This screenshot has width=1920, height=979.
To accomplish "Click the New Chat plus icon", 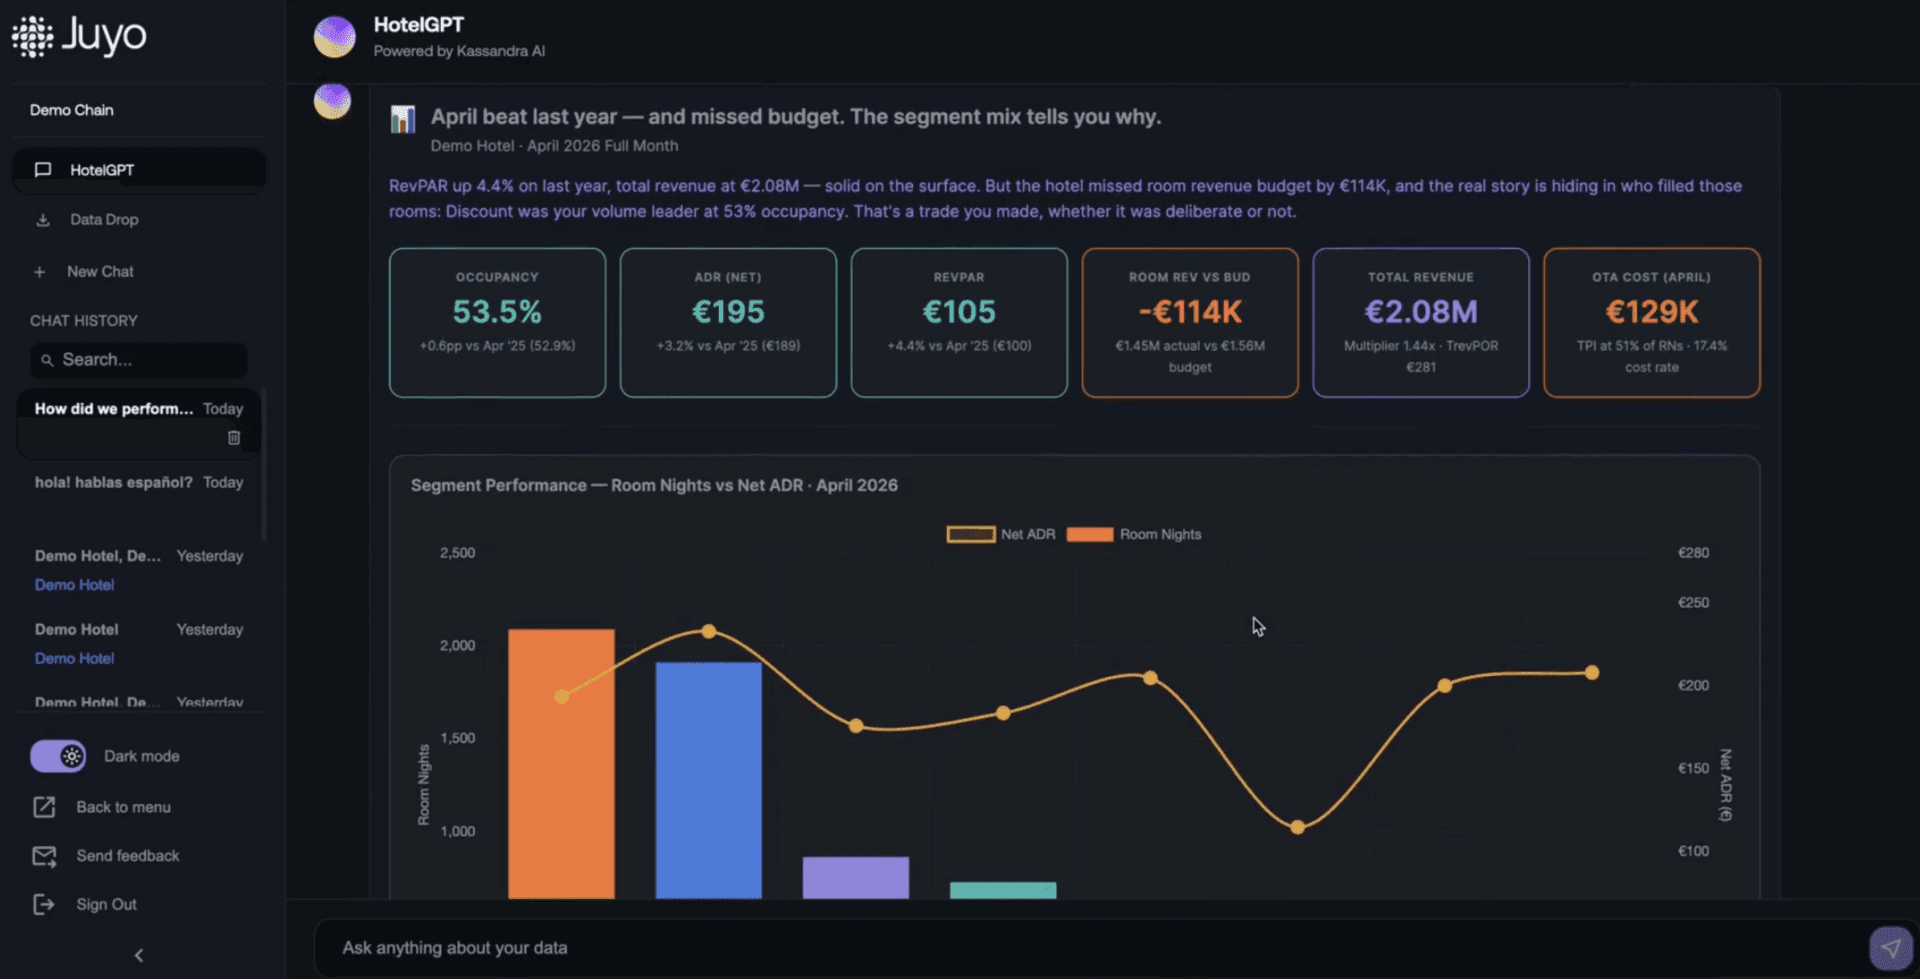I will tap(39, 272).
